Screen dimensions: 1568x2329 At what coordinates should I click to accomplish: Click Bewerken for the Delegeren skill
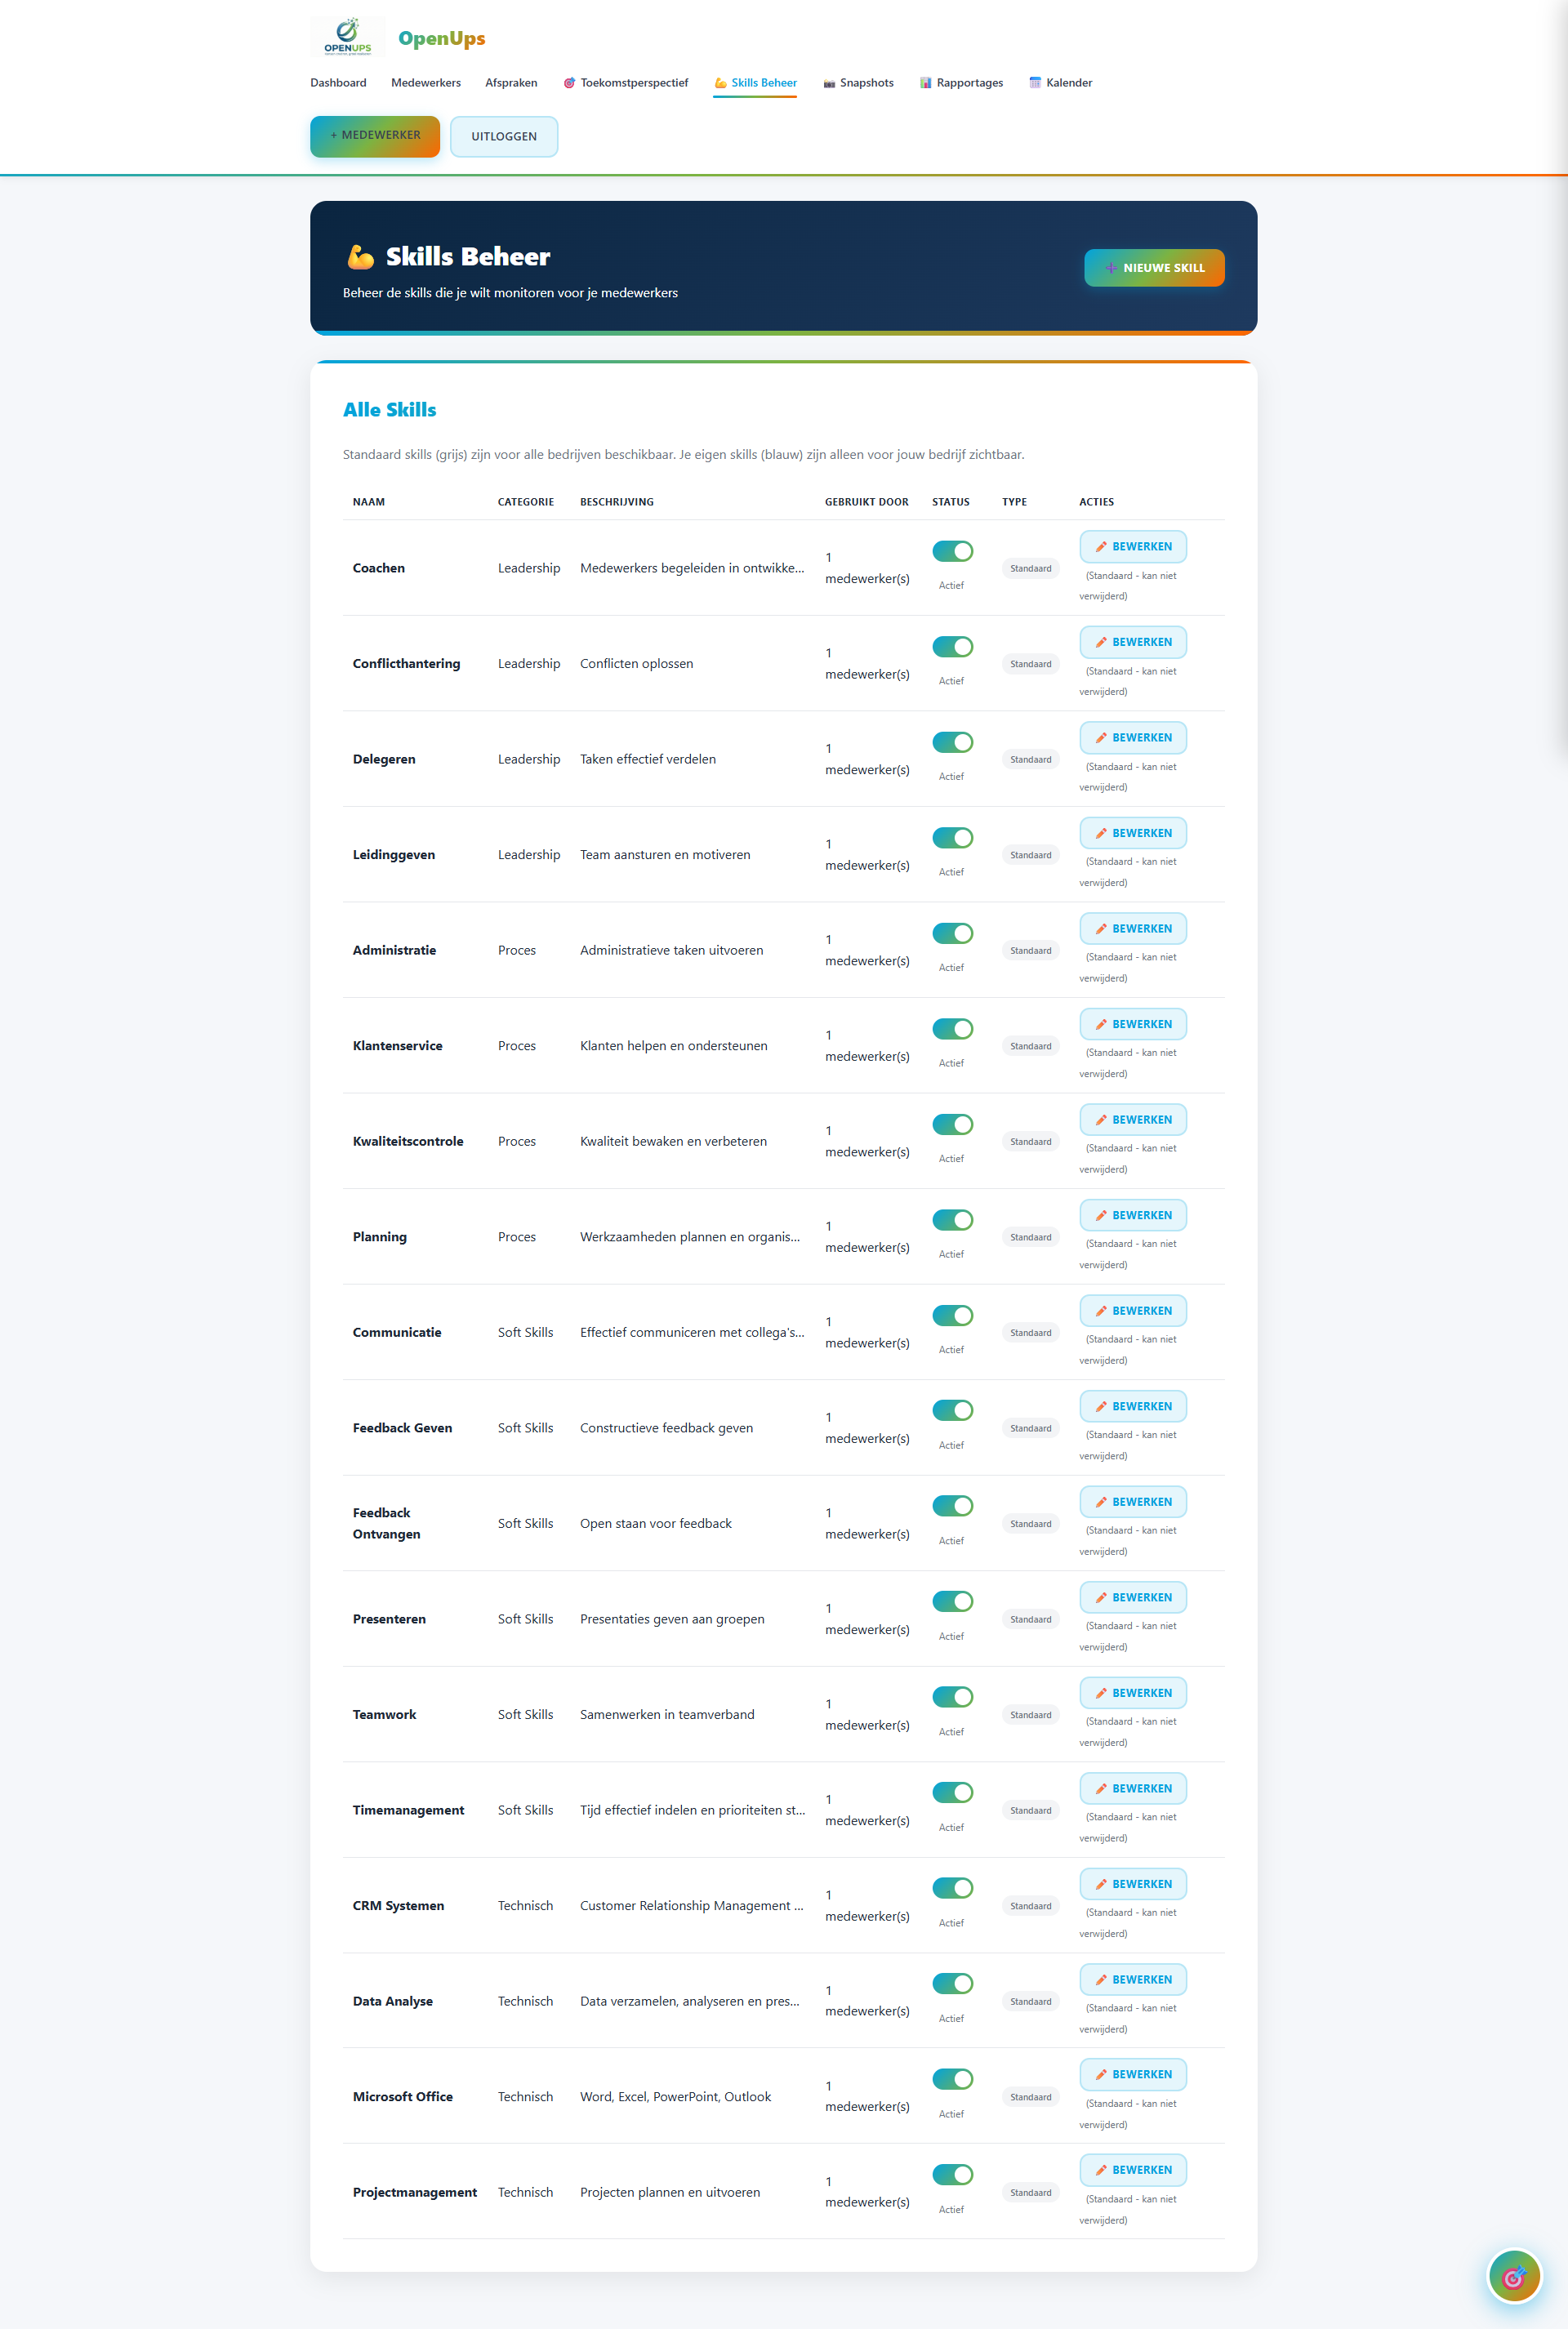click(x=1132, y=738)
